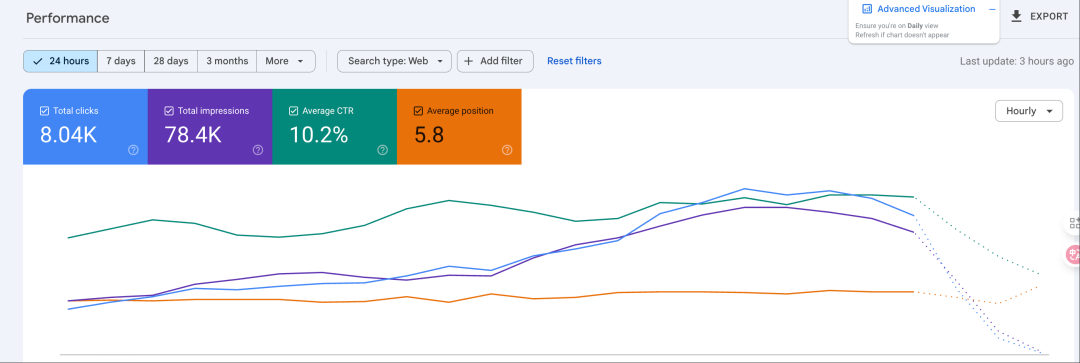1080x363 pixels.
Task: Open the Search type: Web dropdown
Action: (395, 61)
